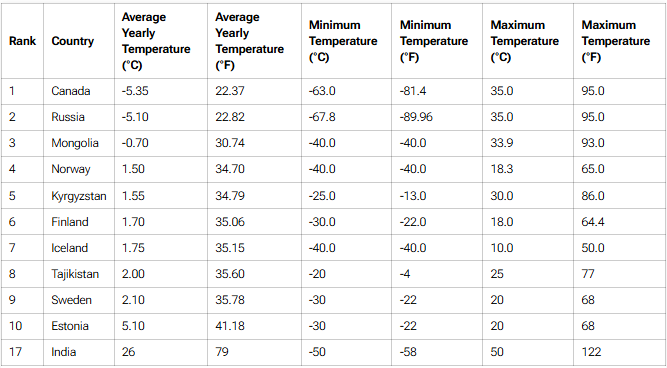Viewport: 667px width, 368px height.
Task: Select Finland's 64.4 maximum Fahrenheit value
Action: [593, 222]
